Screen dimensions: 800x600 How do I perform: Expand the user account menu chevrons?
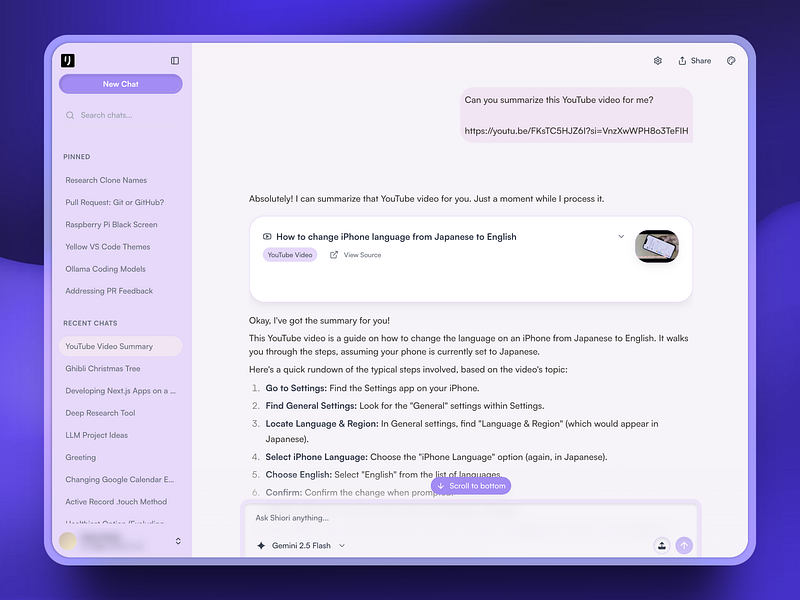pyautogui.click(x=178, y=541)
